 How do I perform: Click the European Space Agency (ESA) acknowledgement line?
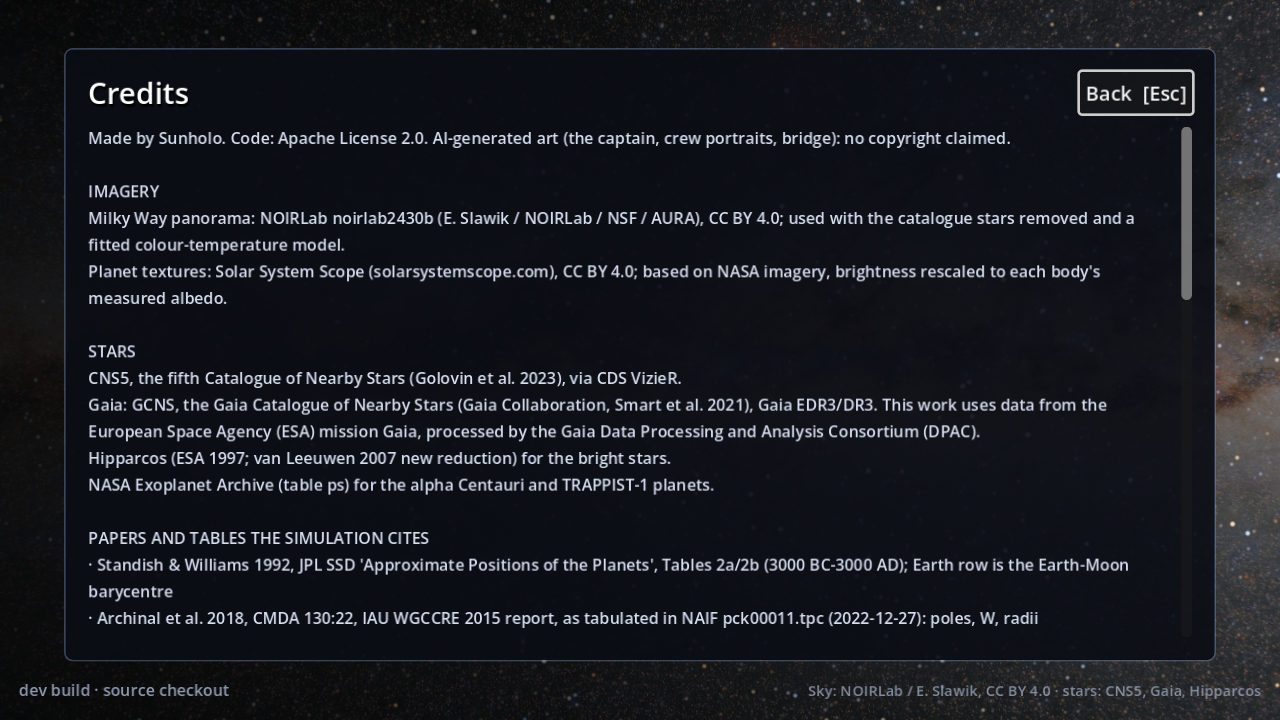(534, 431)
